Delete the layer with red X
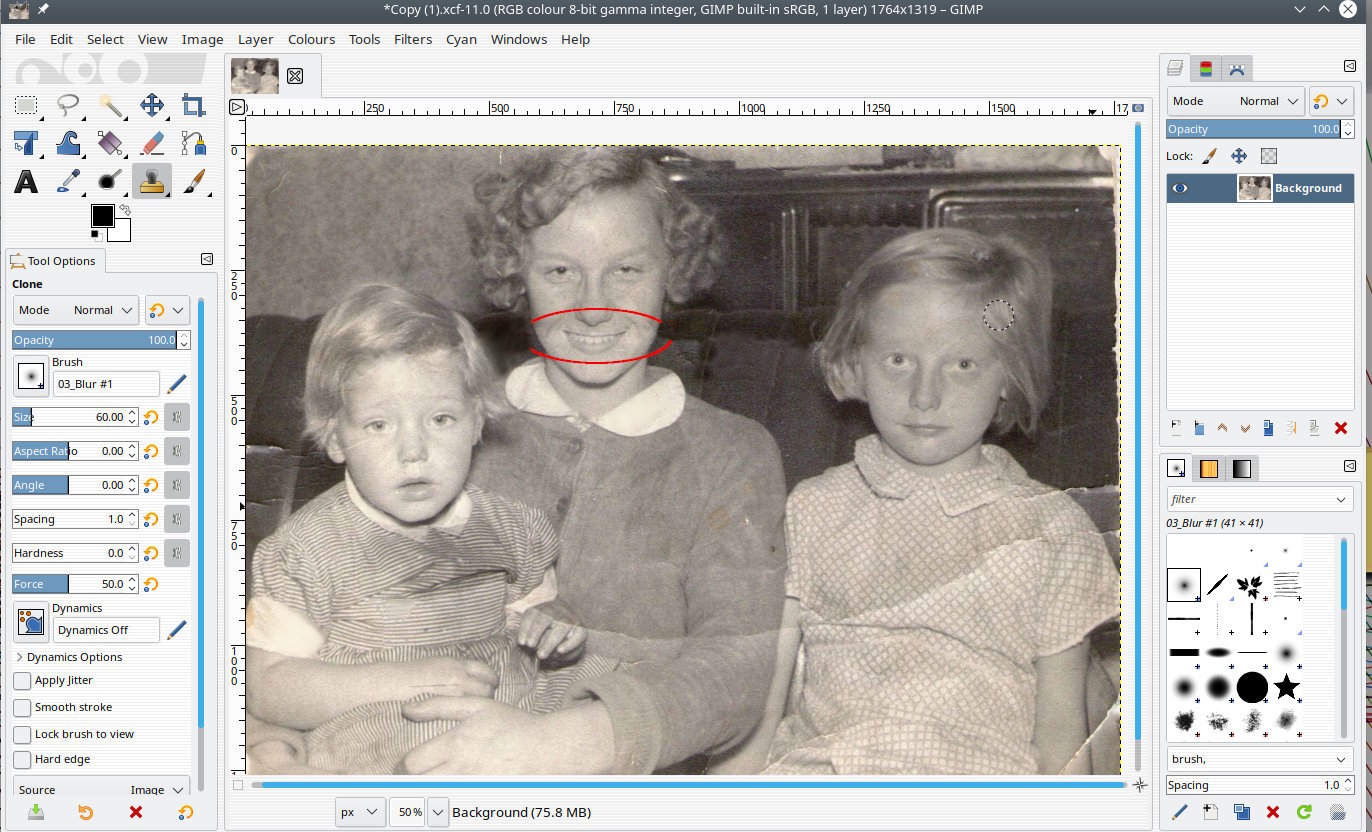Viewport: 1372px width, 832px height. [x=1341, y=428]
